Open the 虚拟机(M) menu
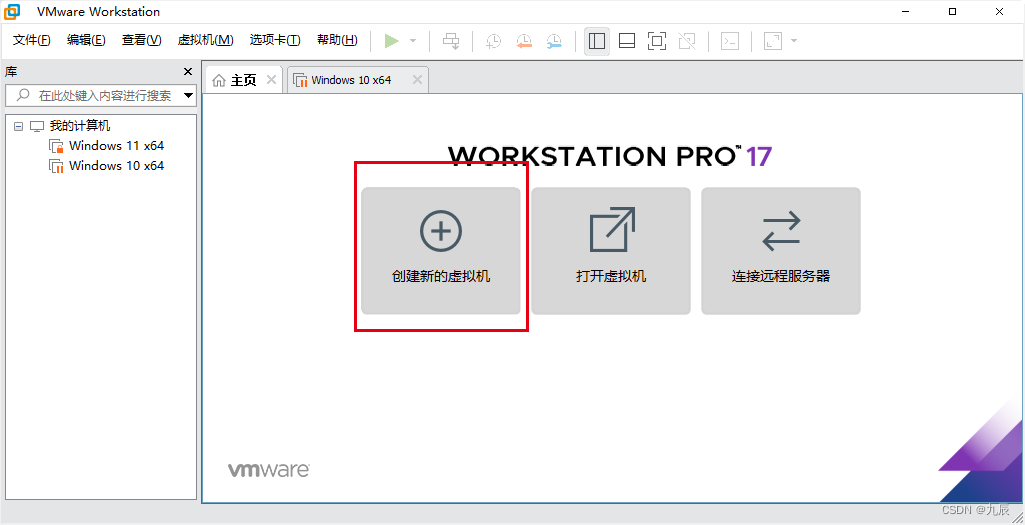 coord(205,40)
